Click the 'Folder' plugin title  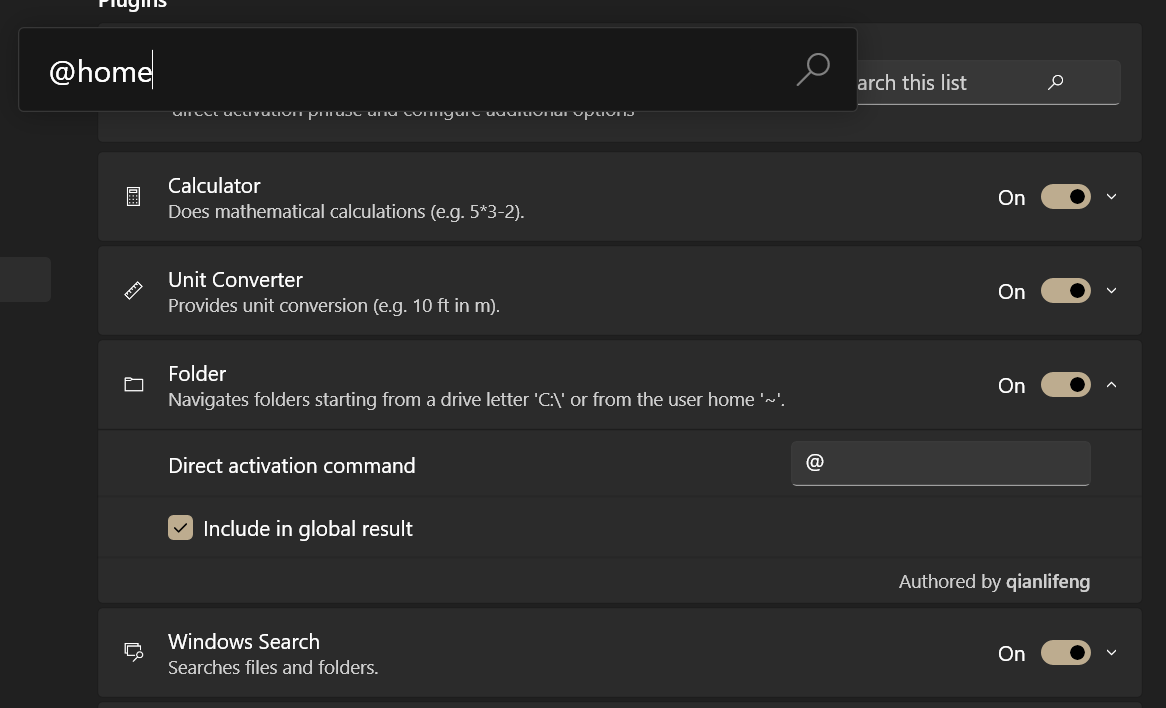197,373
